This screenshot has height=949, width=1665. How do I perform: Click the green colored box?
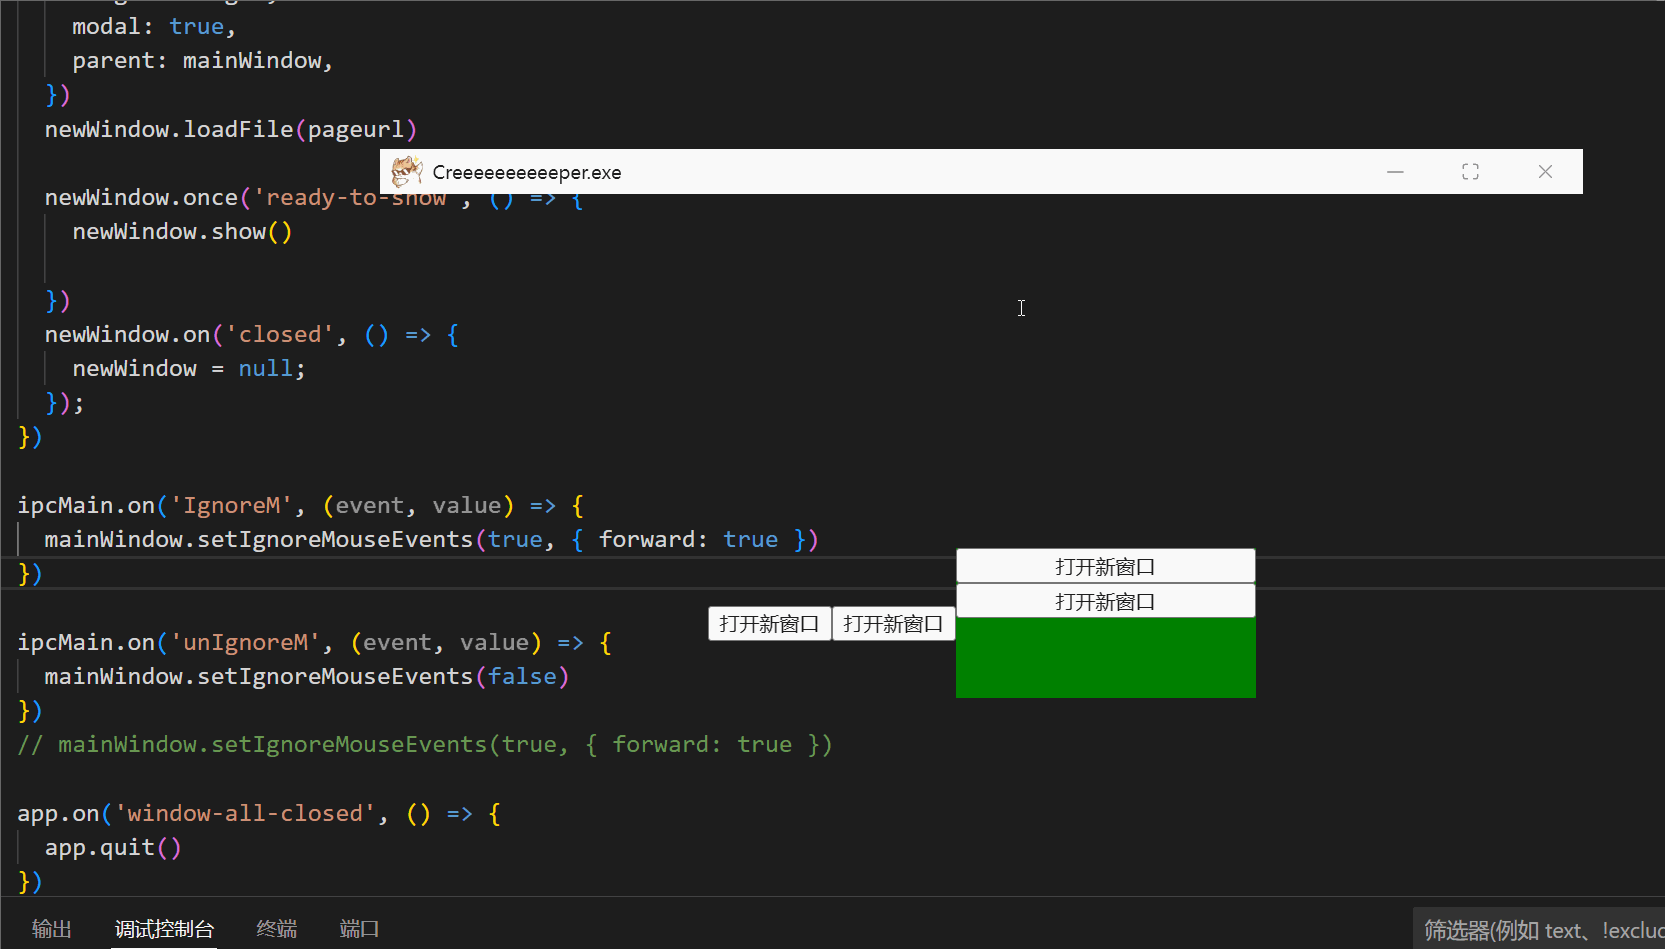point(1105,657)
